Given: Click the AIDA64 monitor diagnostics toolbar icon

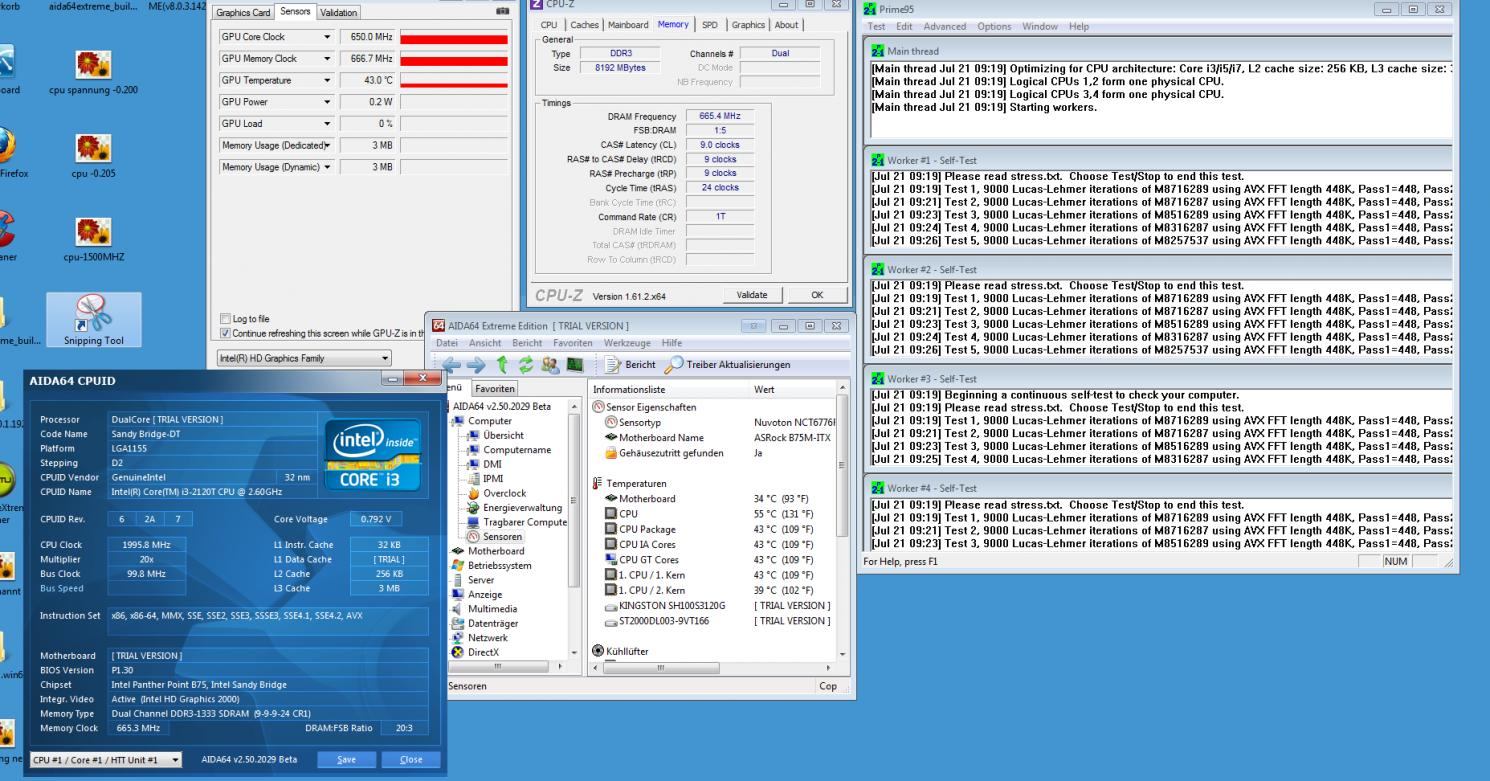Looking at the screenshot, I should 574,365.
